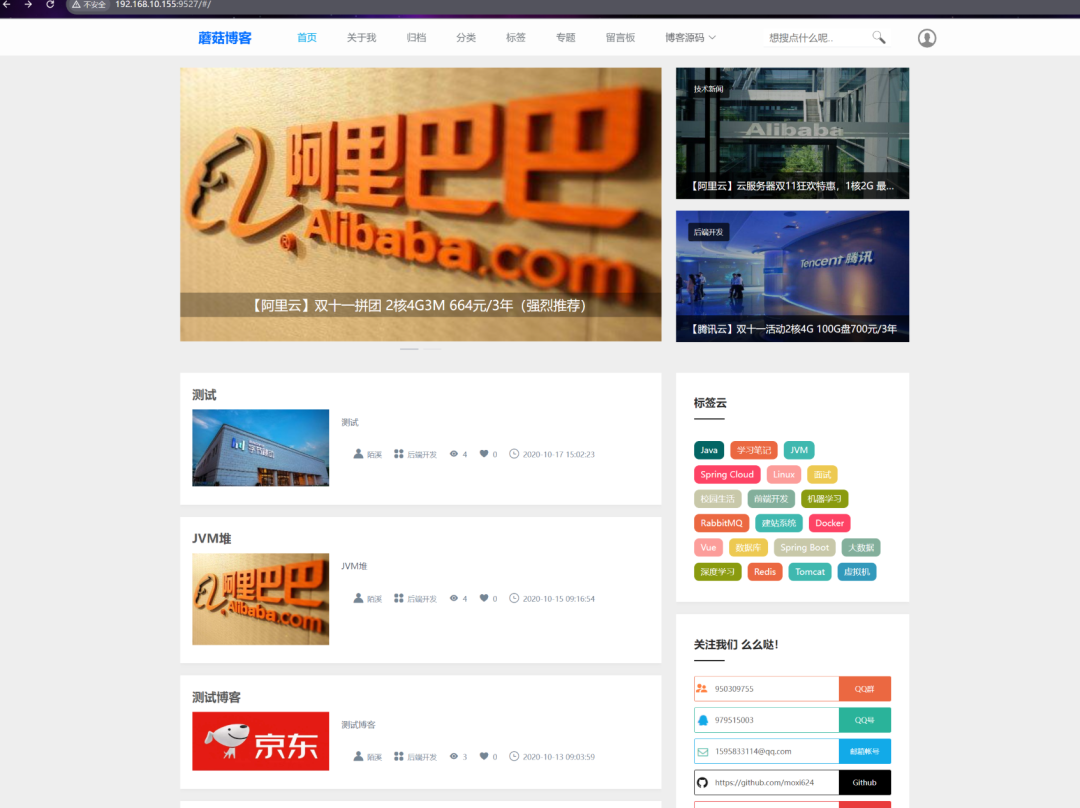
Task: Click the email envelope icon
Action: 703,752
